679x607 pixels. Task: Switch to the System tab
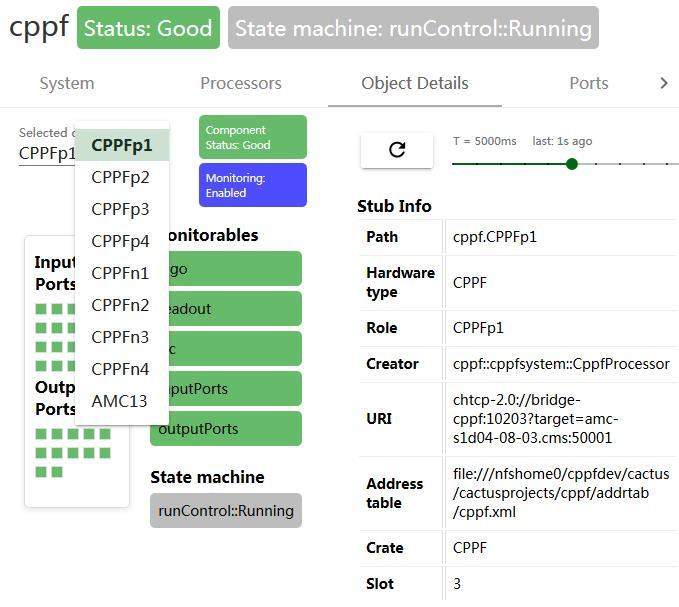pyautogui.click(x=67, y=83)
